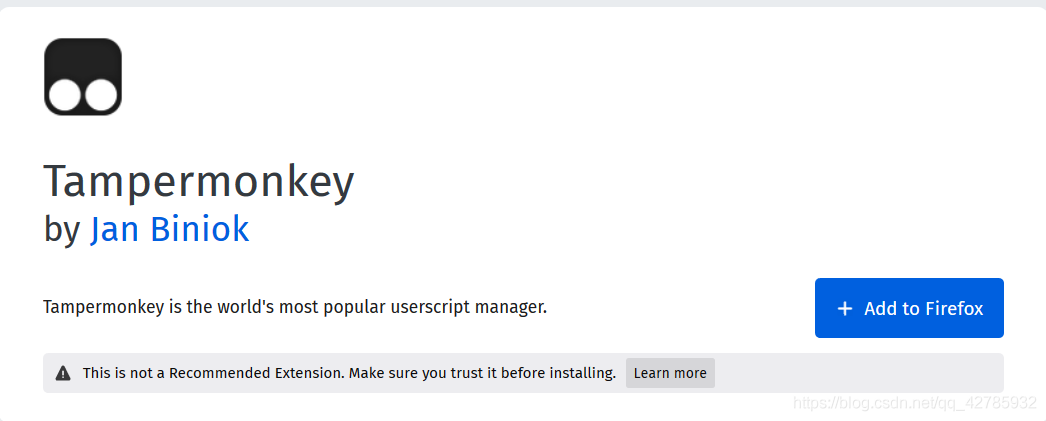This screenshot has height=421, width=1046.
Task: Click empty gray area of the warning banner
Action: pos(860,373)
